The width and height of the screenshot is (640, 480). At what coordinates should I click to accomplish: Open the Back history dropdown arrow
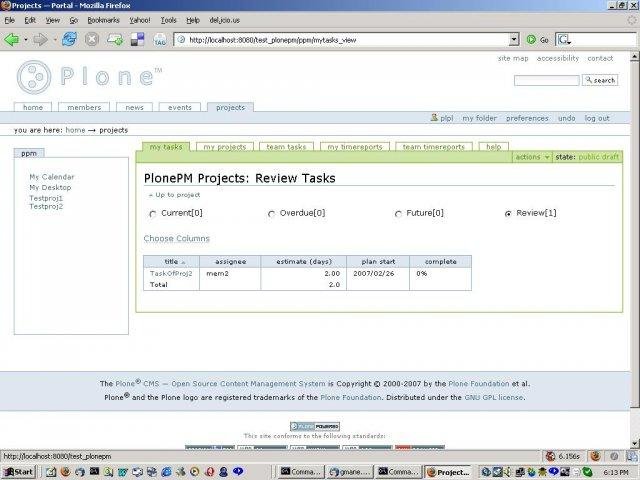coord(26,40)
